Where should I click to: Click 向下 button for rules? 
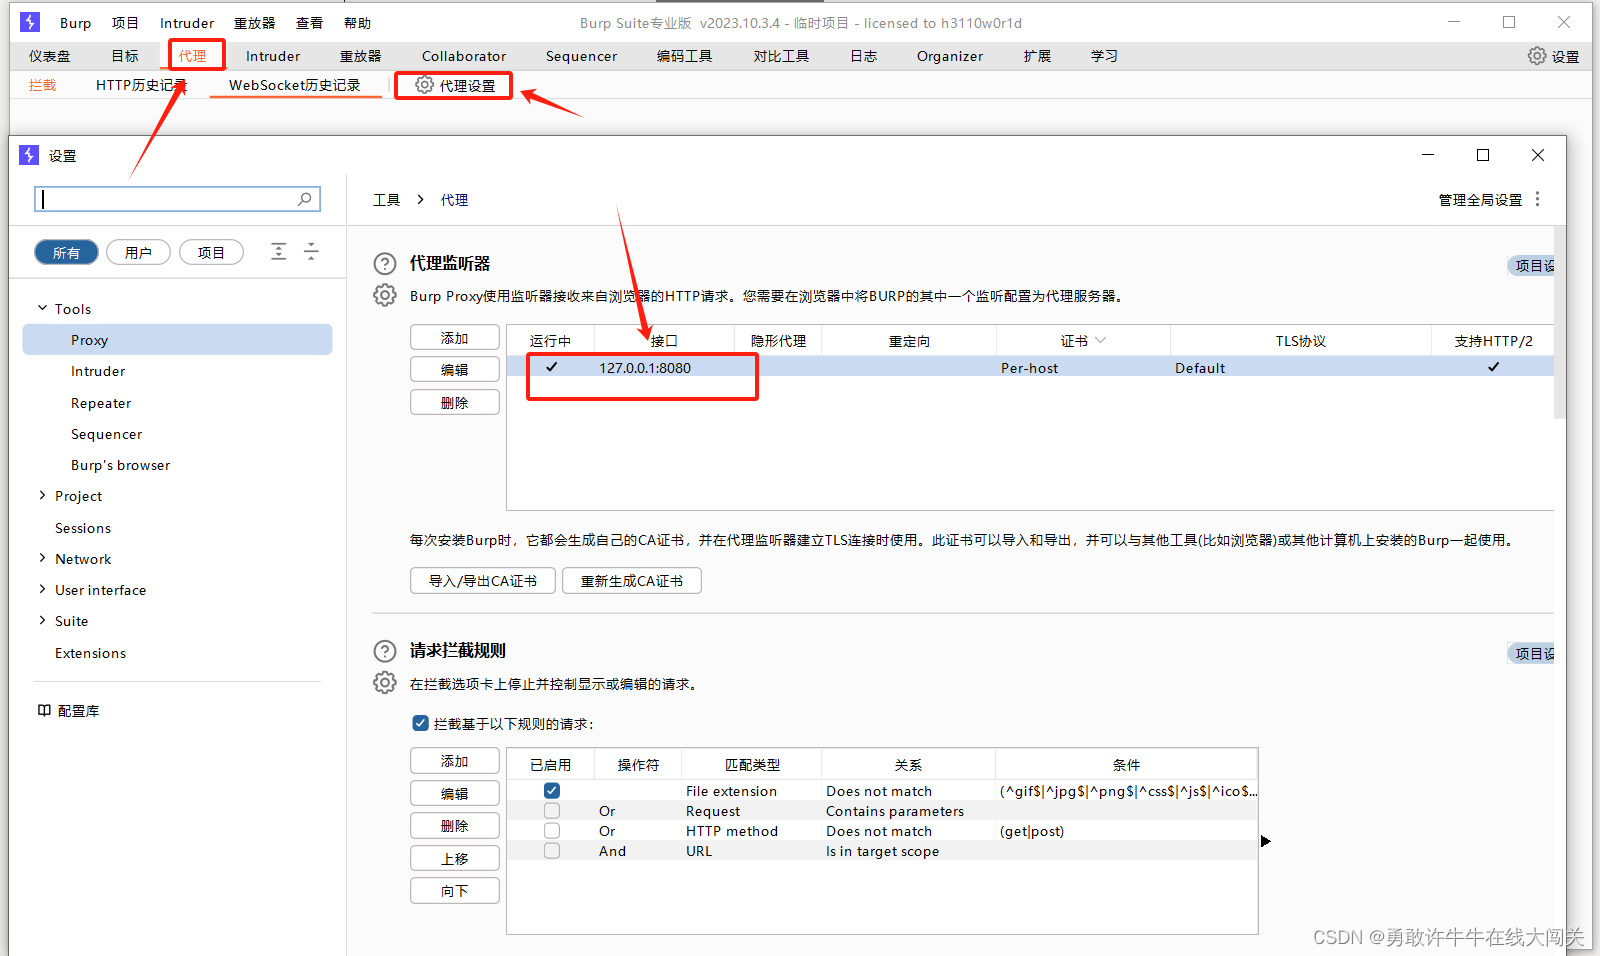[x=455, y=890]
